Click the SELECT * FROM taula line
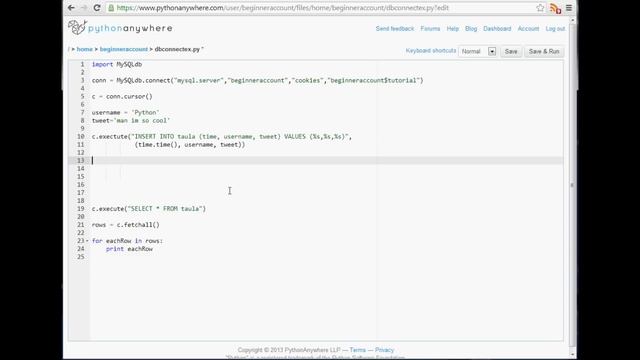640x360 pixels. coord(149,209)
